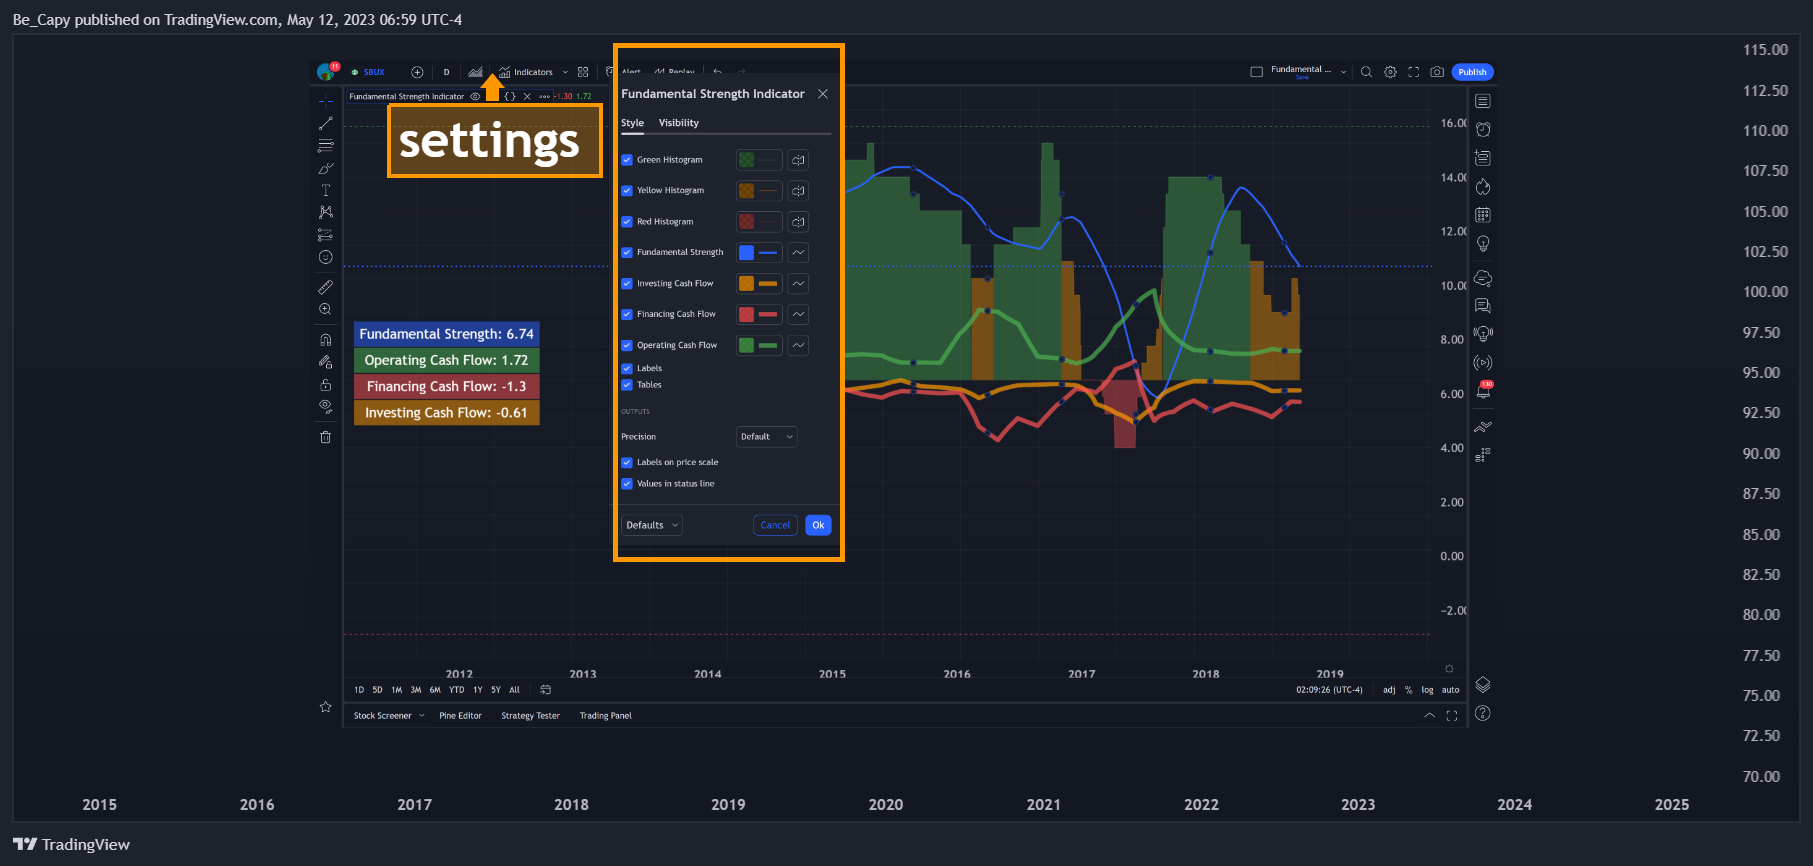Open the notifications bell icon
This screenshot has width=1813, height=866.
pyautogui.click(x=1483, y=391)
